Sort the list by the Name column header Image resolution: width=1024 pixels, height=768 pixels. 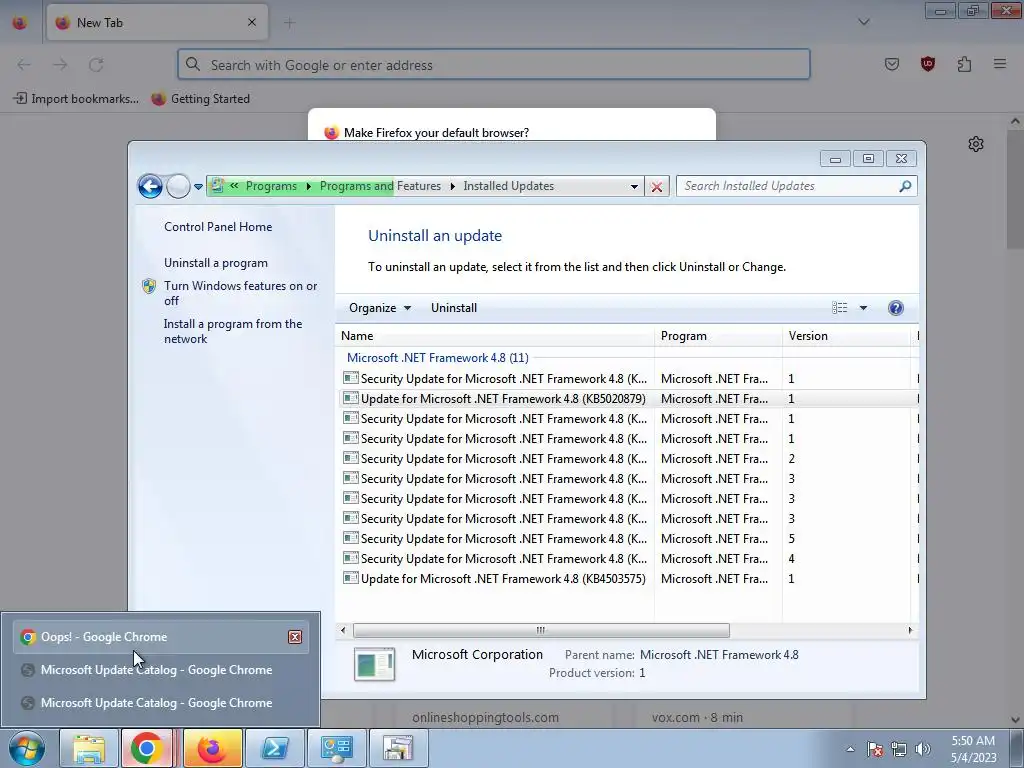(x=496, y=336)
